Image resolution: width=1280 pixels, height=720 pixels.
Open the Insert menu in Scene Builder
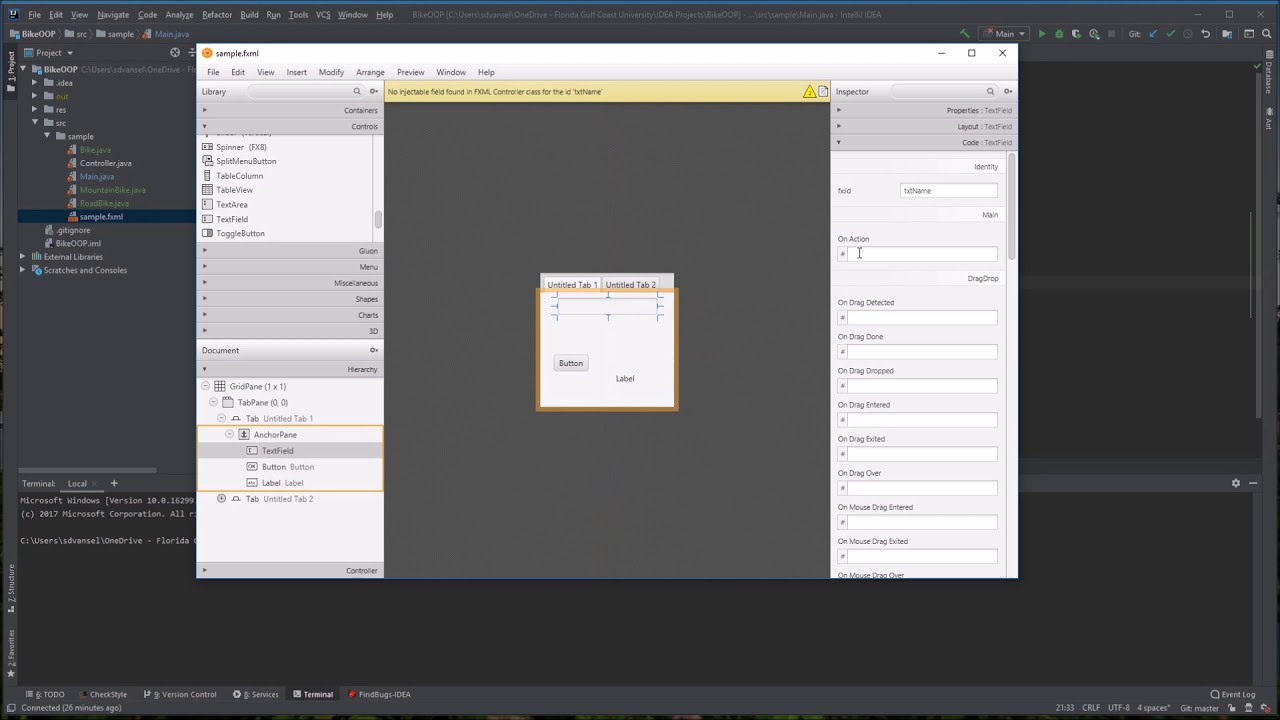coord(296,72)
